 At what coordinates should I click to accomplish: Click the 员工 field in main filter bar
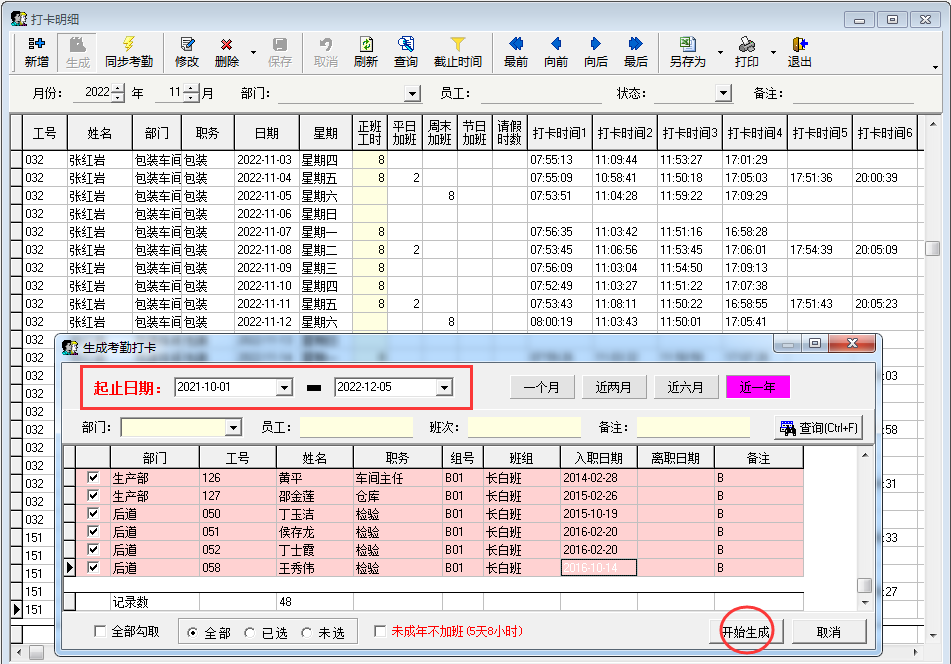(541, 93)
